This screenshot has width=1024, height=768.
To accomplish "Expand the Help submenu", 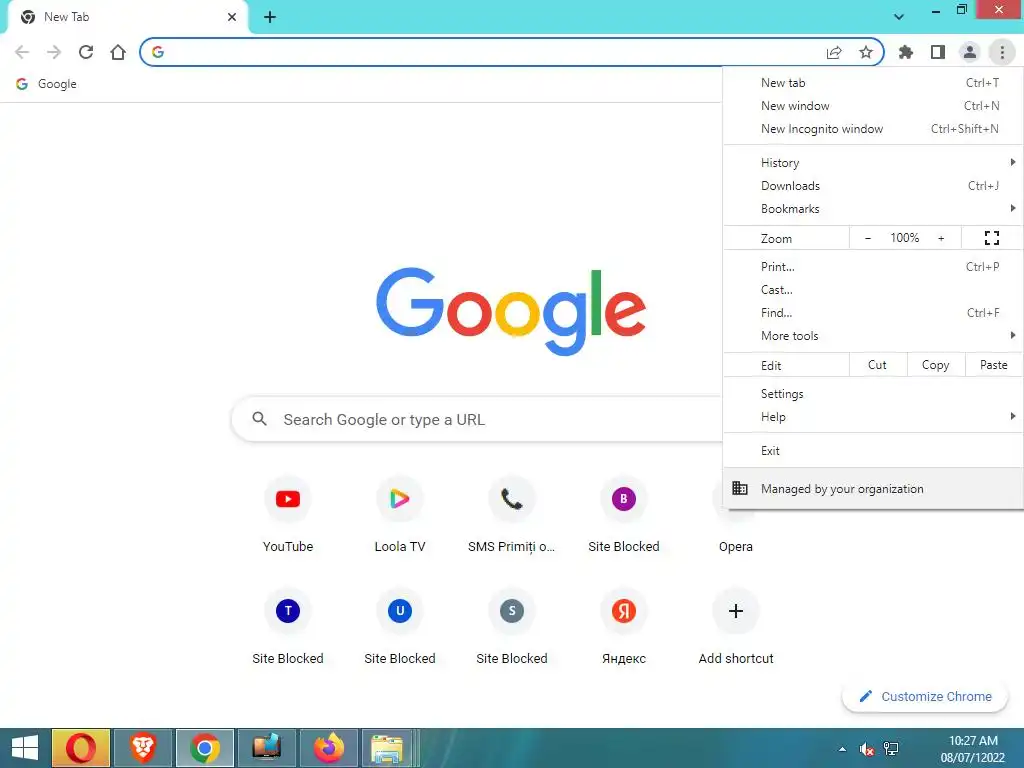I will (873, 417).
